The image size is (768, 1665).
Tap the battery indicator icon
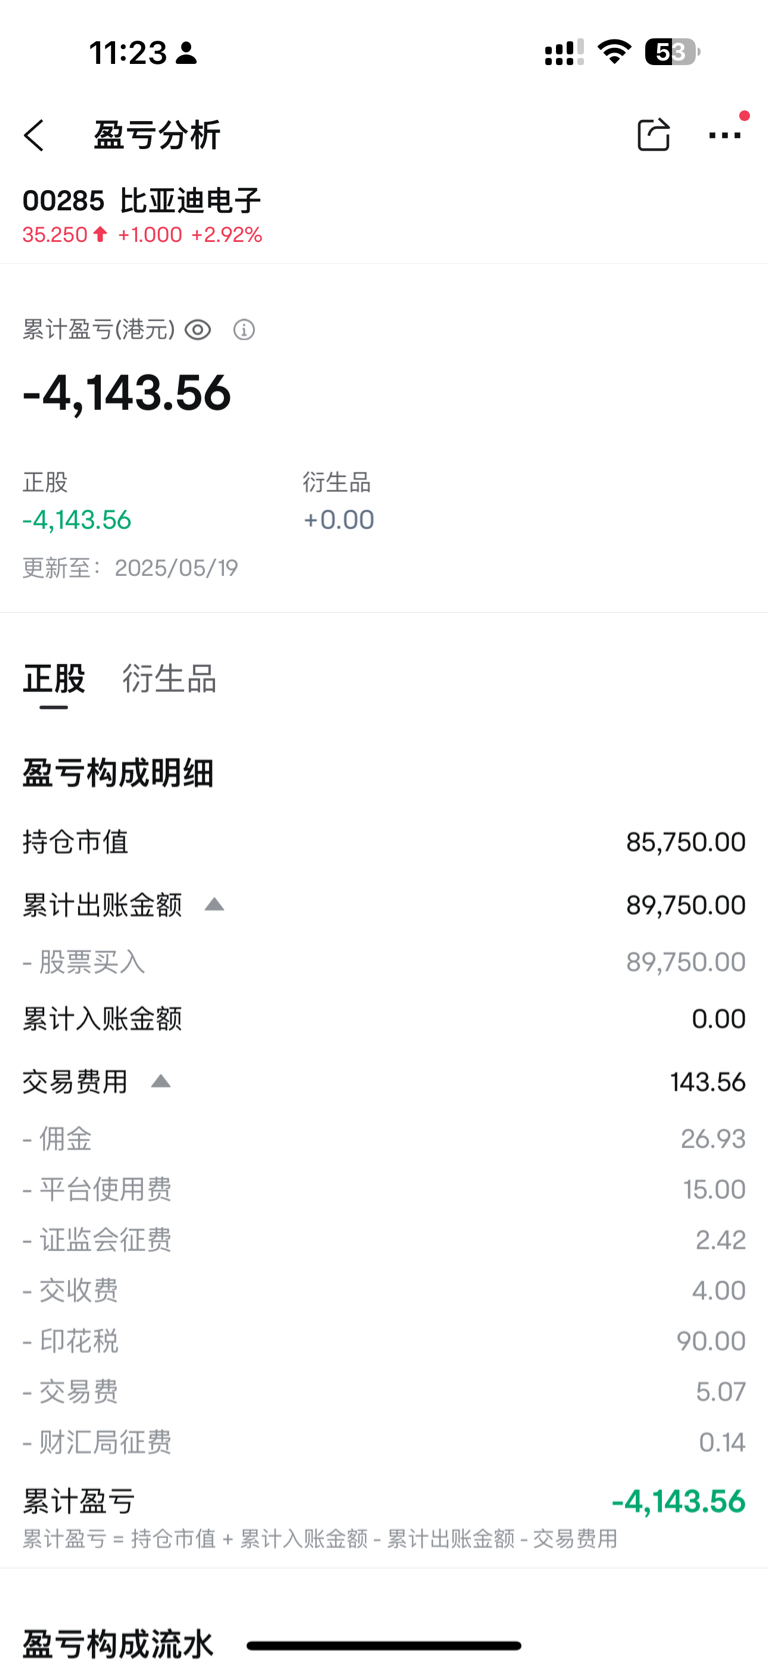click(672, 51)
